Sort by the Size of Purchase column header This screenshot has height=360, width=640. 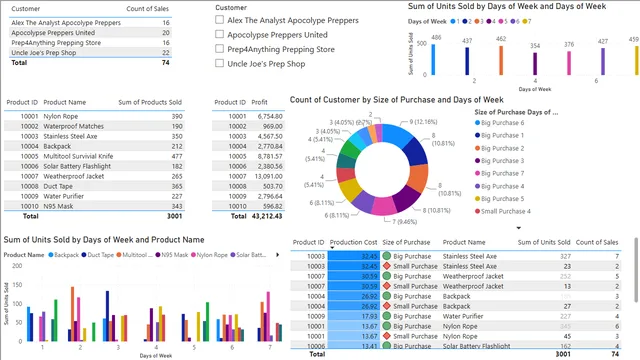[x=406, y=242]
